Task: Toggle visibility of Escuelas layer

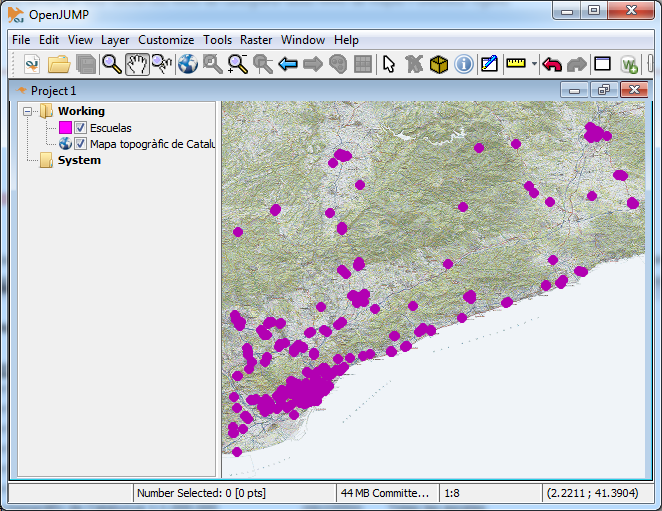Action: [80, 128]
